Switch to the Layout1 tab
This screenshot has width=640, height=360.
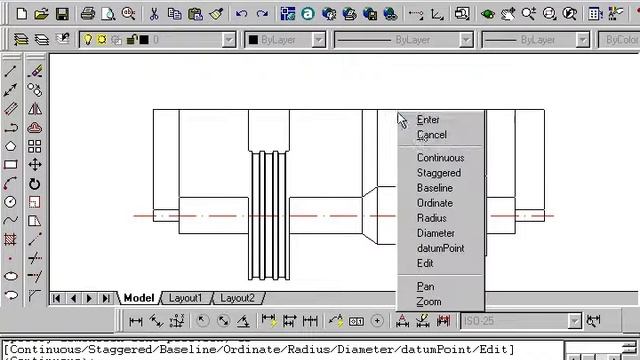[186, 298]
